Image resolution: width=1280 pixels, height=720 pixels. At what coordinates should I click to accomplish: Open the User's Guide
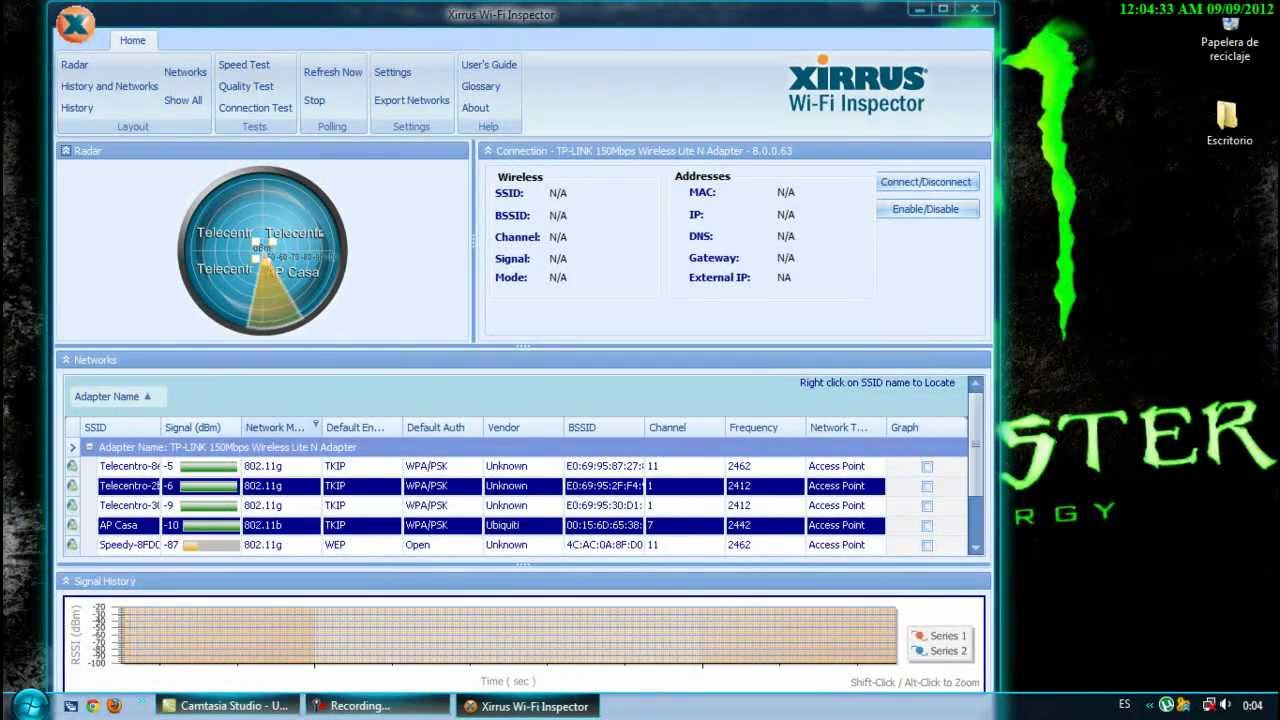point(489,65)
